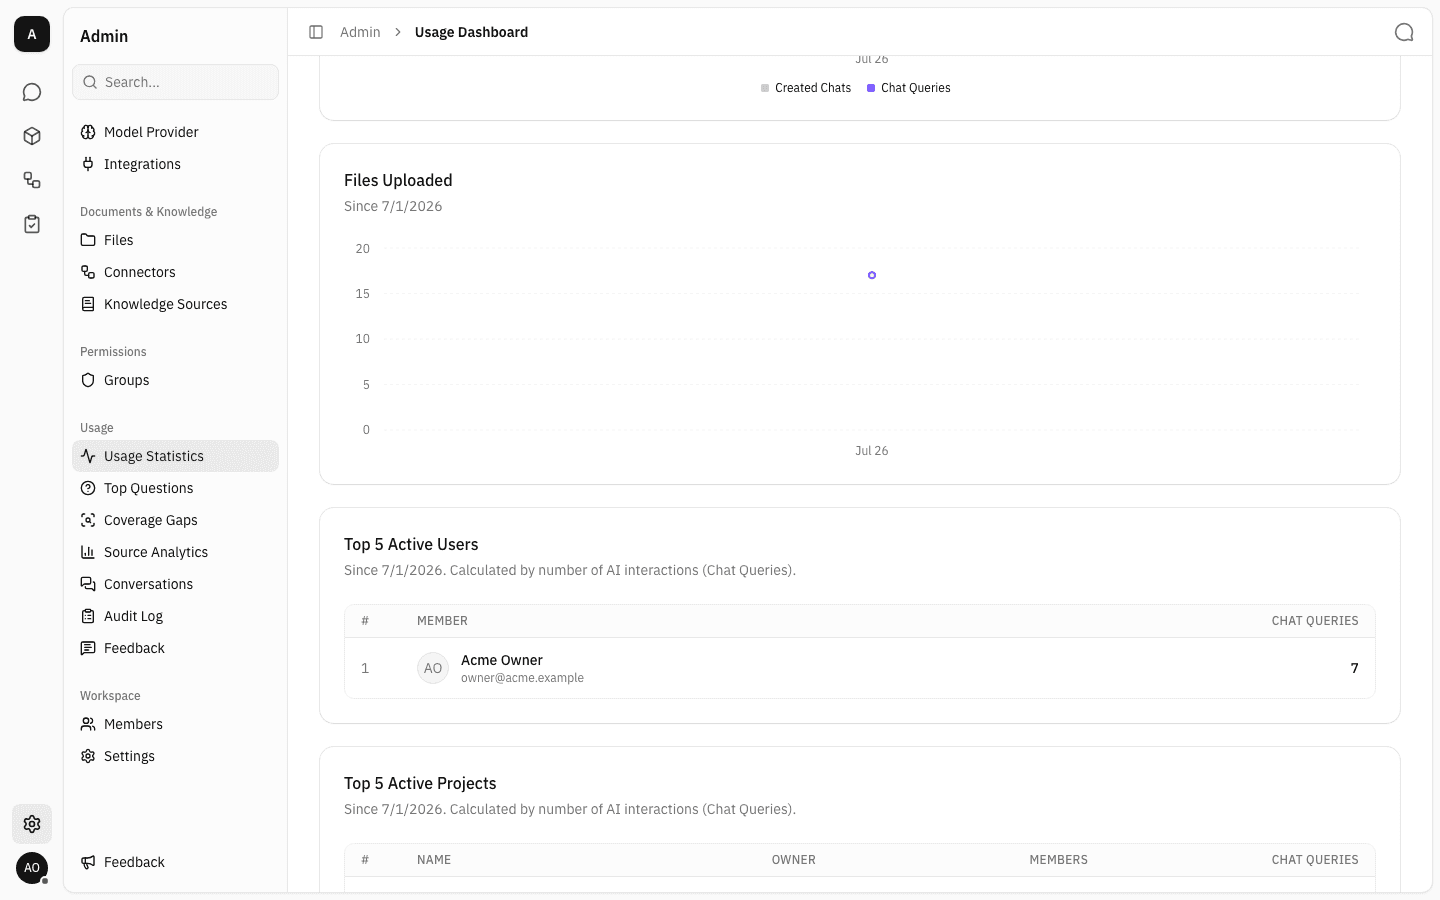
Task: Click Feedback link at sidebar bottom
Action: [x=175, y=862]
